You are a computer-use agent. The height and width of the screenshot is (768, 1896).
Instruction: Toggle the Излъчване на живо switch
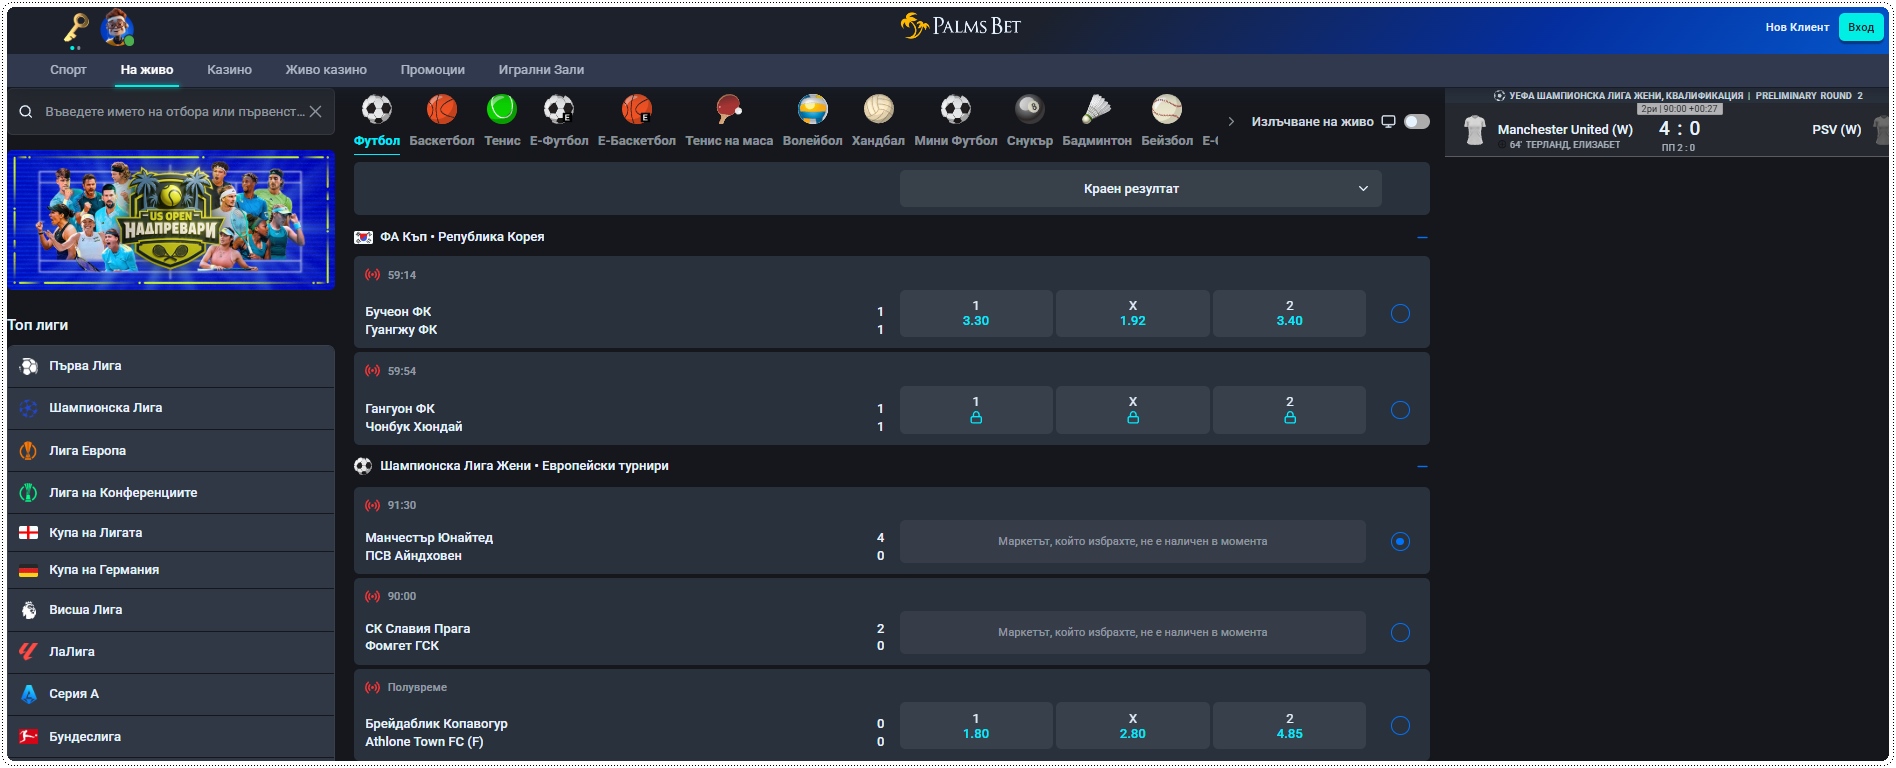pyautogui.click(x=1417, y=122)
